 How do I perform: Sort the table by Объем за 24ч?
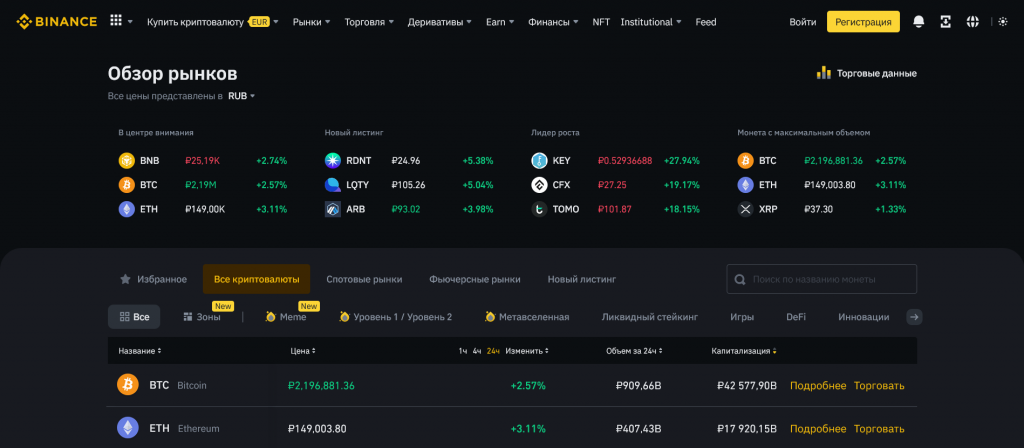634,351
